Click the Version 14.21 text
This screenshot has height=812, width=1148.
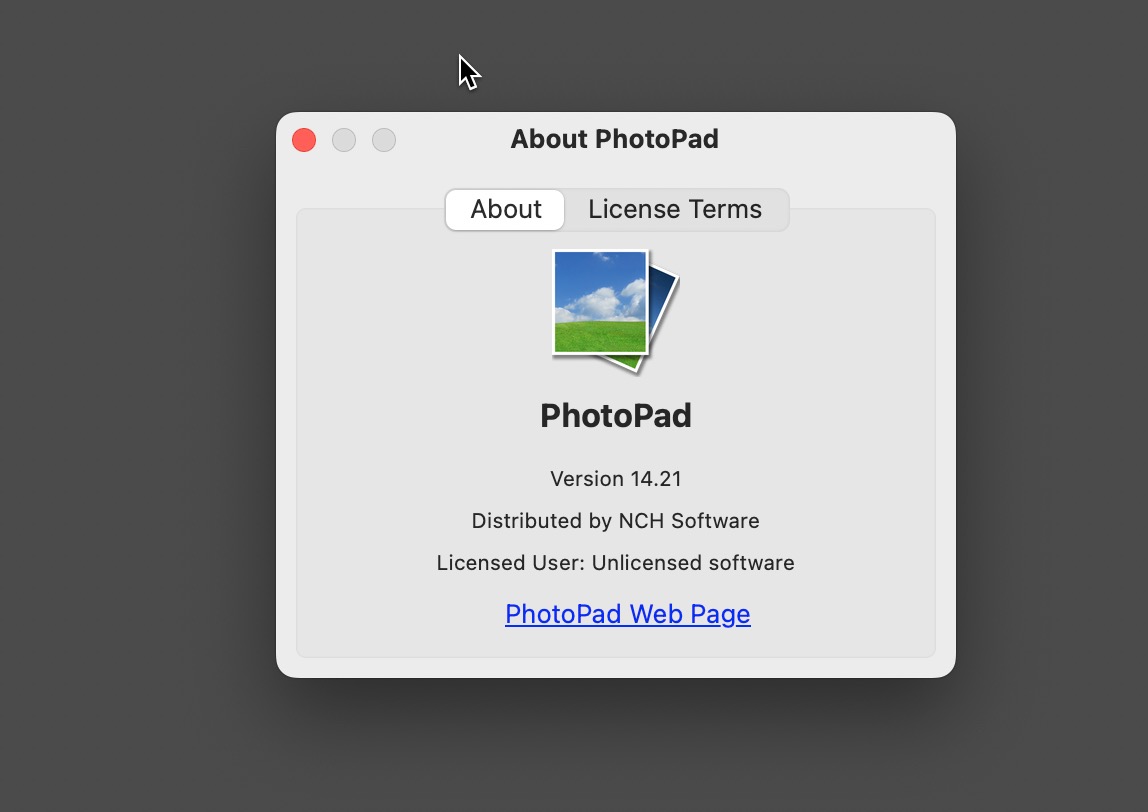(x=616, y=479)
